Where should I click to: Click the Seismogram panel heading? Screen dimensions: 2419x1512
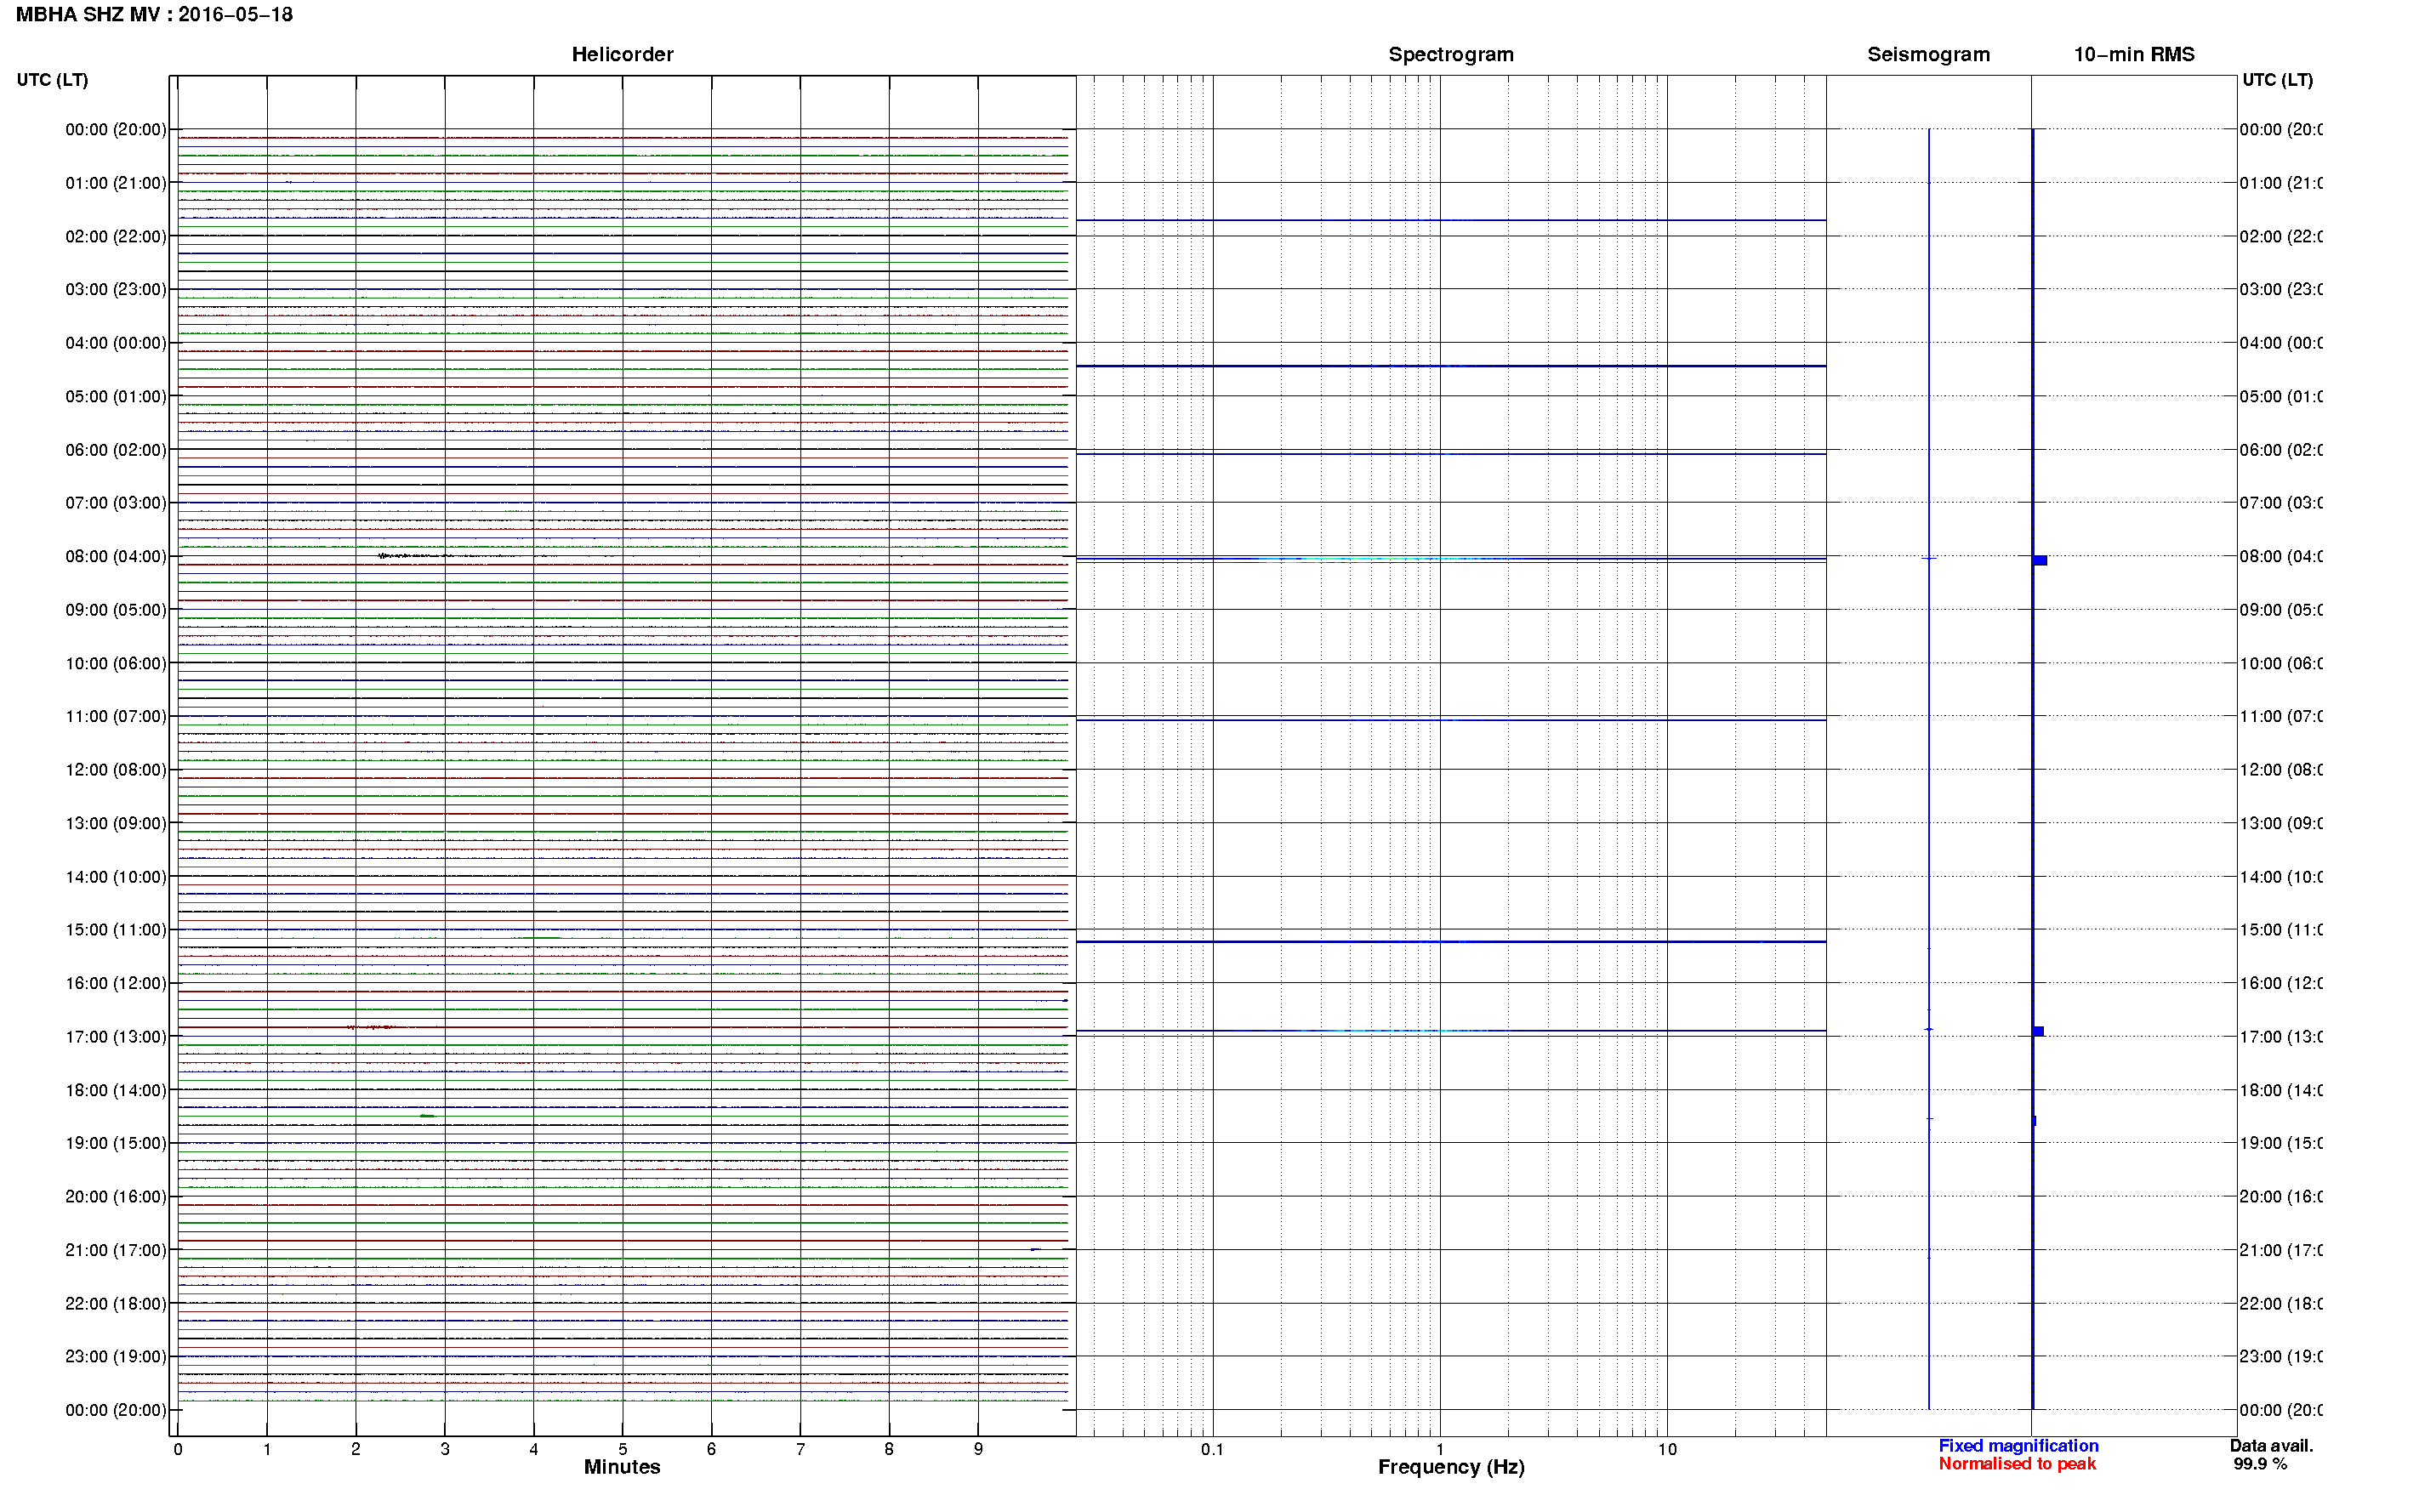[x=1928, y=55]
